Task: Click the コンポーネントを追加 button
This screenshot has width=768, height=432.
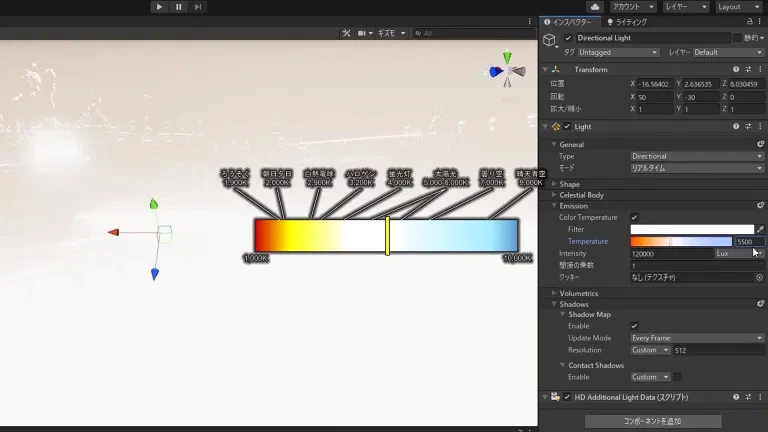Action: pos(653,421)
